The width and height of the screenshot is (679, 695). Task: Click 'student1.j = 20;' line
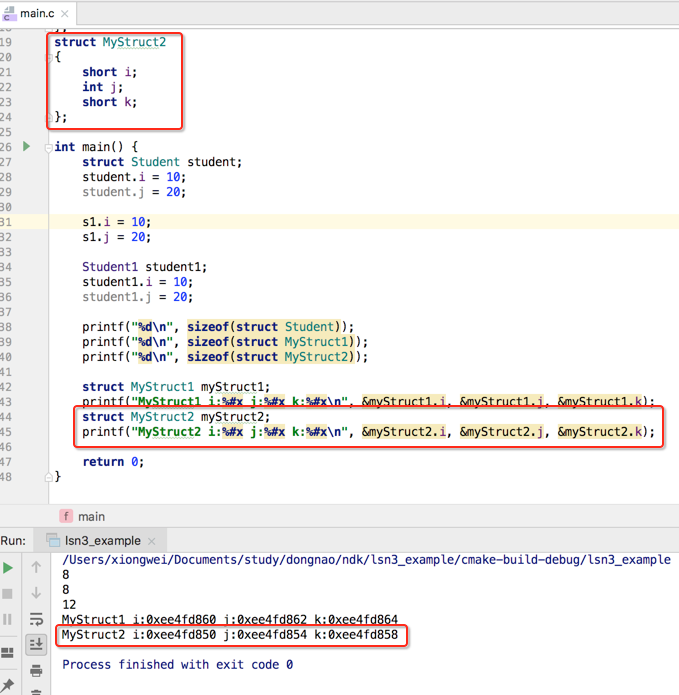click(x=137, y=297)
